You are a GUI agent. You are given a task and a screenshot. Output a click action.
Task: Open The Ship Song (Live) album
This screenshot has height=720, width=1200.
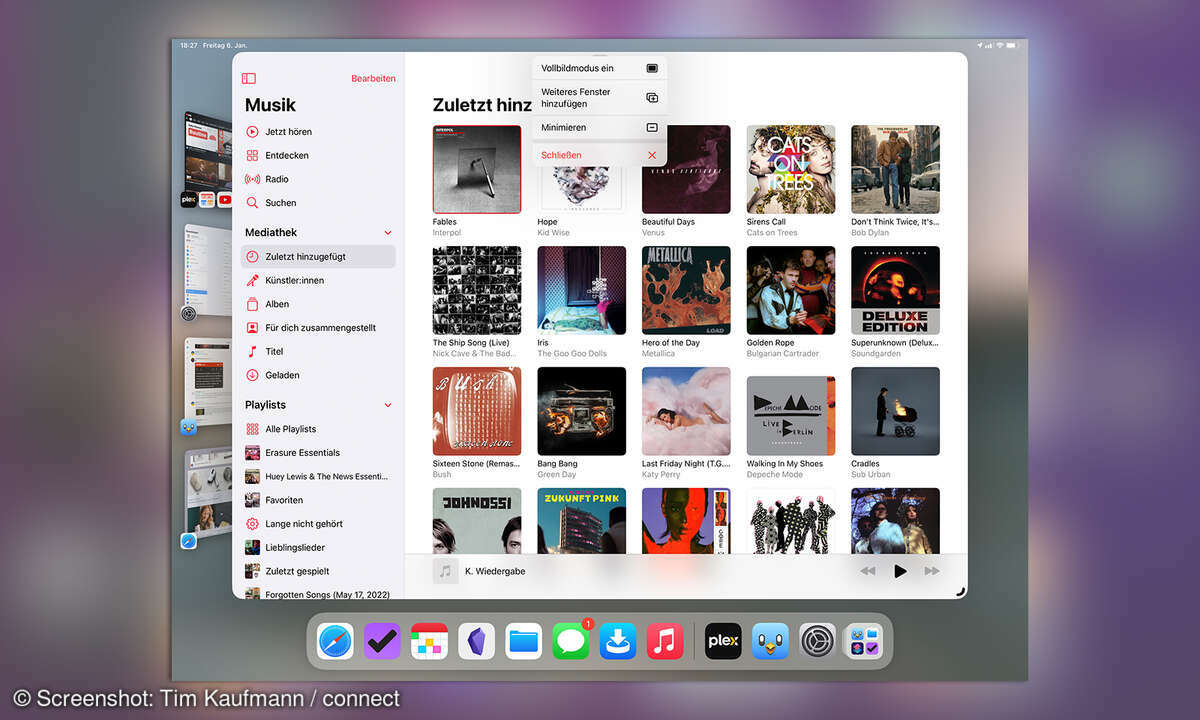pyautogui.click(x=477, y=290)
